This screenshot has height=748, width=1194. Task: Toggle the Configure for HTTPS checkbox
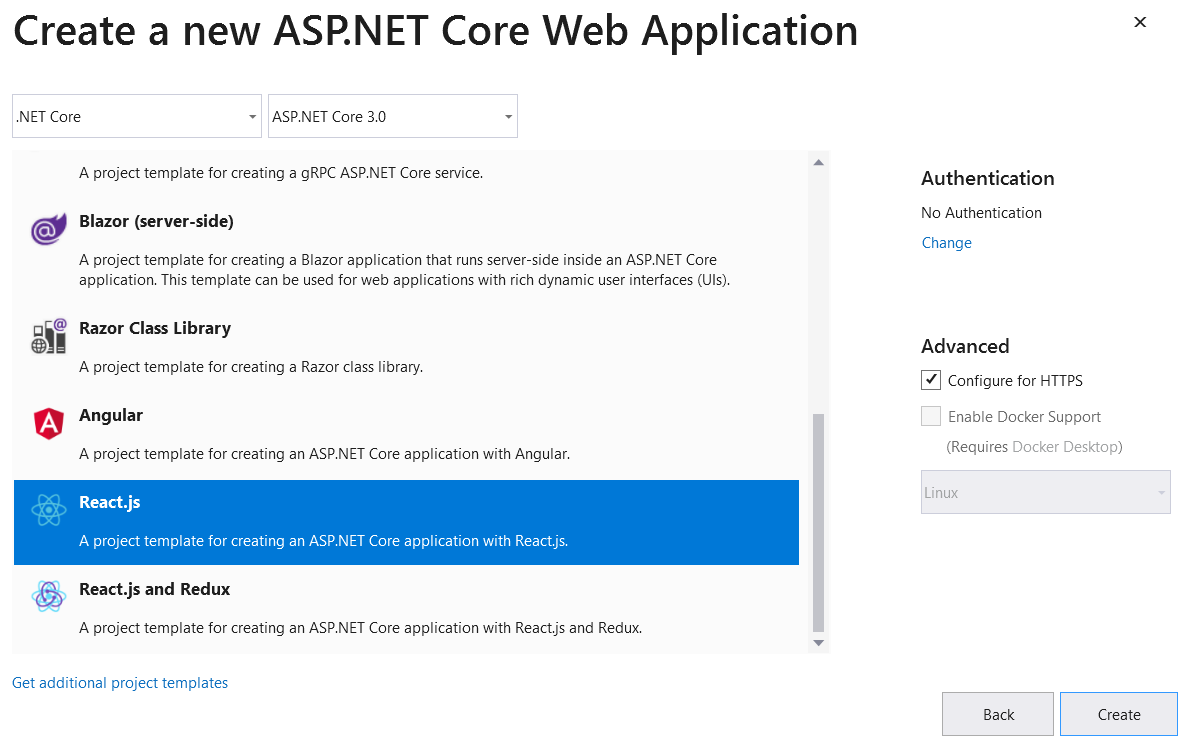tap(931, 381)
